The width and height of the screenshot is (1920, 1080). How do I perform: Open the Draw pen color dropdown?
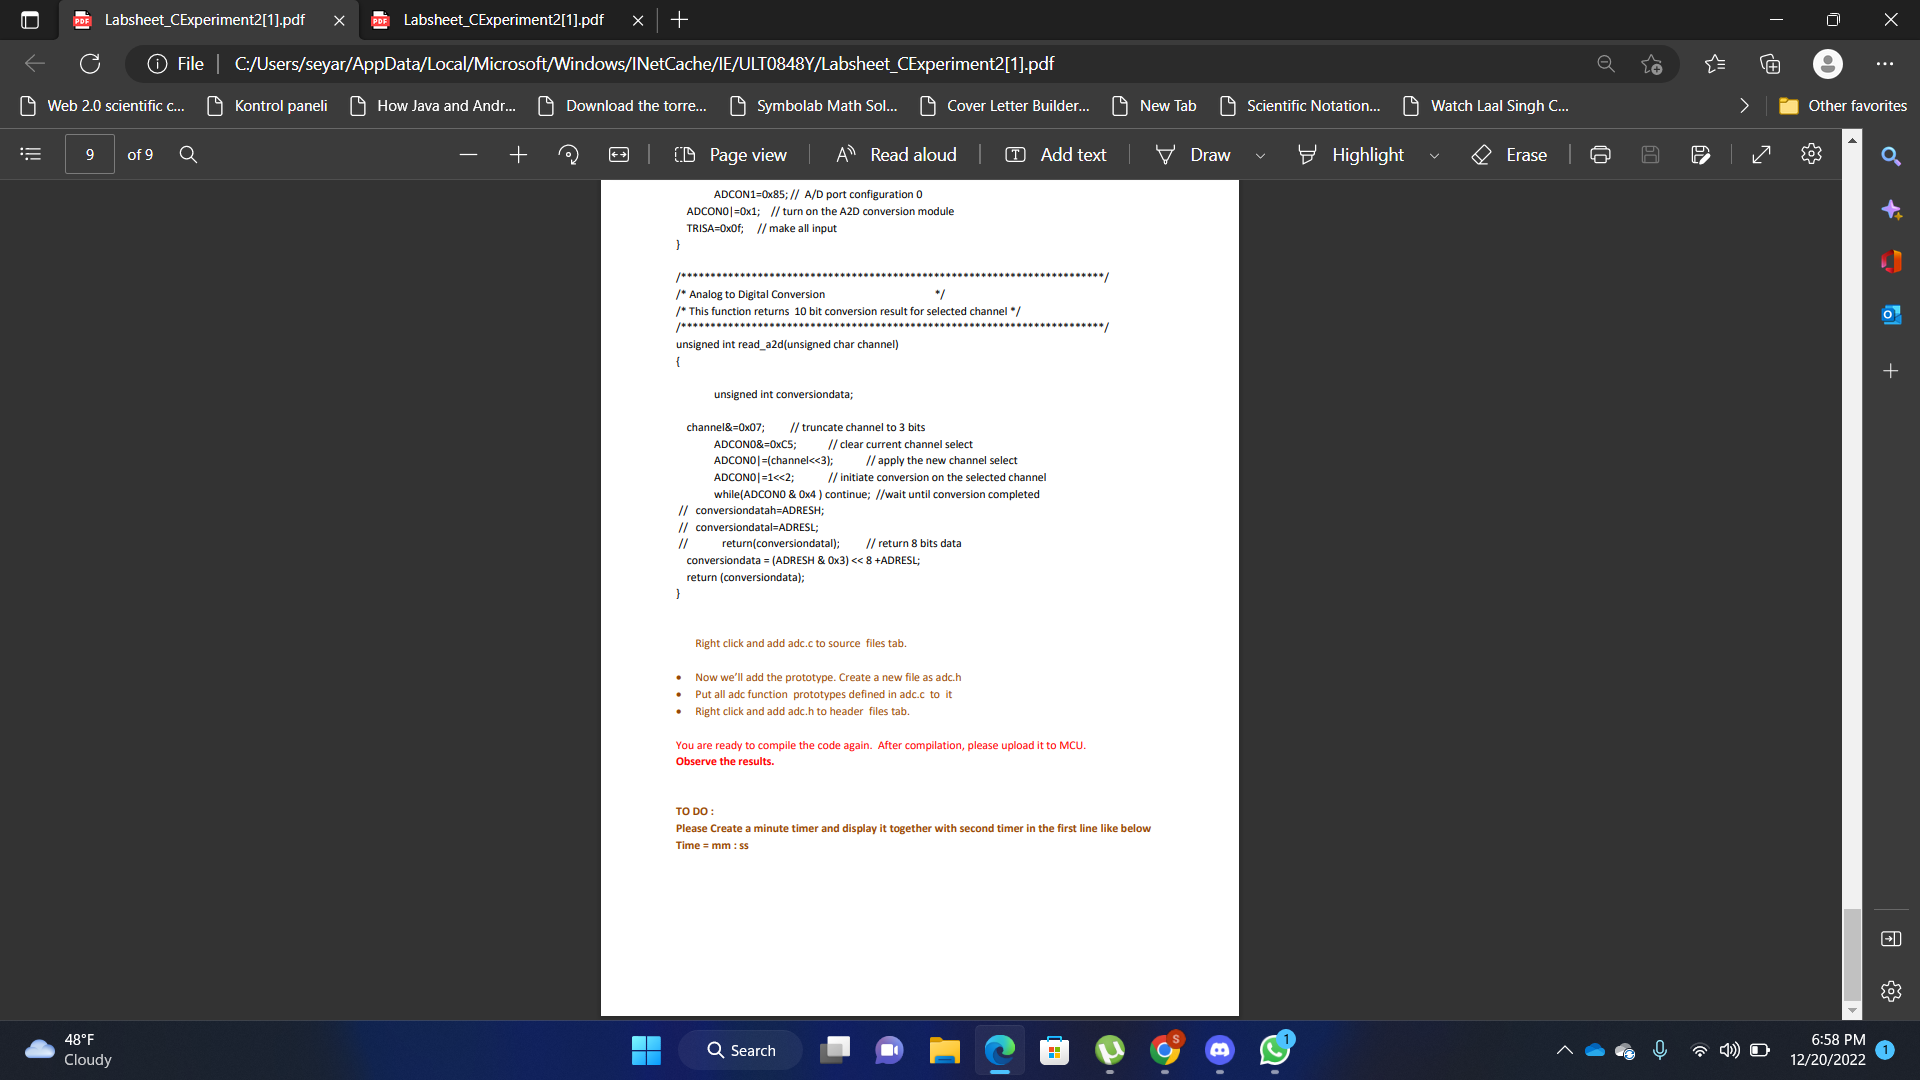(1260, 156)
